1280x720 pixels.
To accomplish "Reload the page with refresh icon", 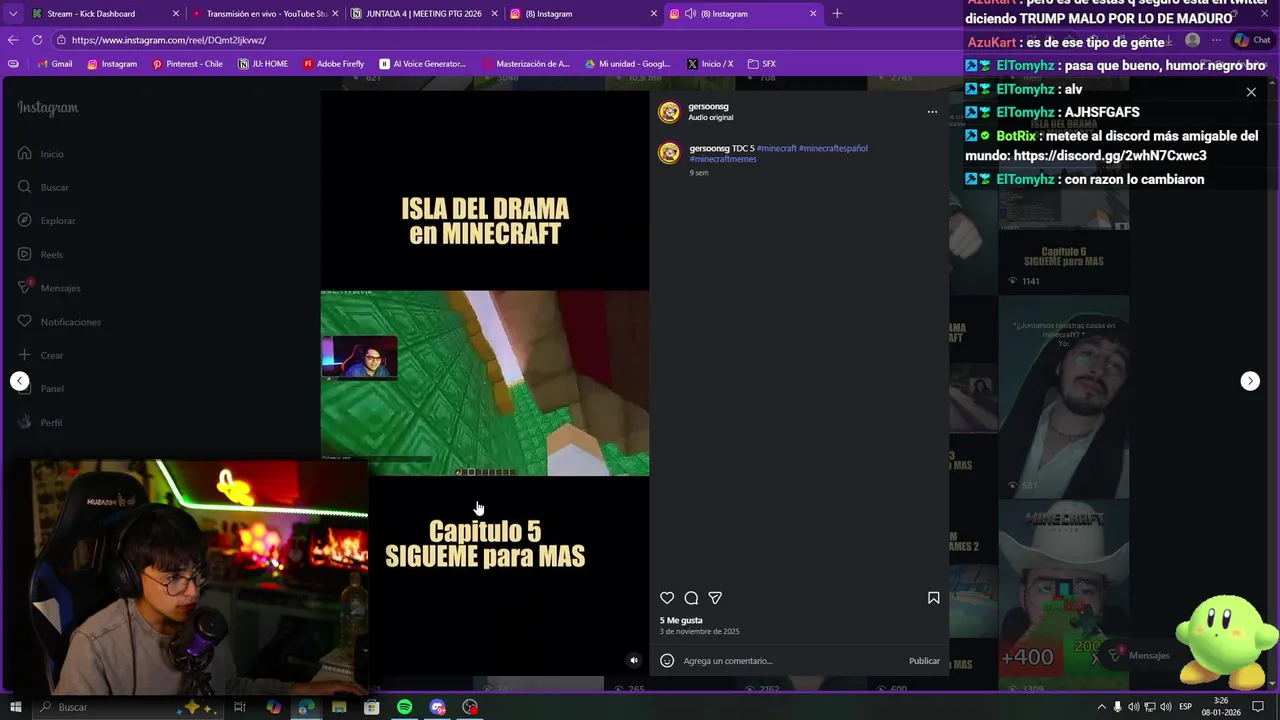I will click(37, 40).
